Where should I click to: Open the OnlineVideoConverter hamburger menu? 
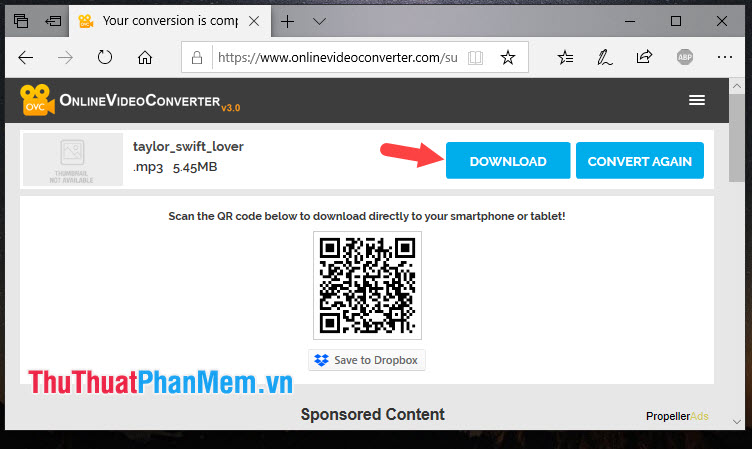click(697, 100)
